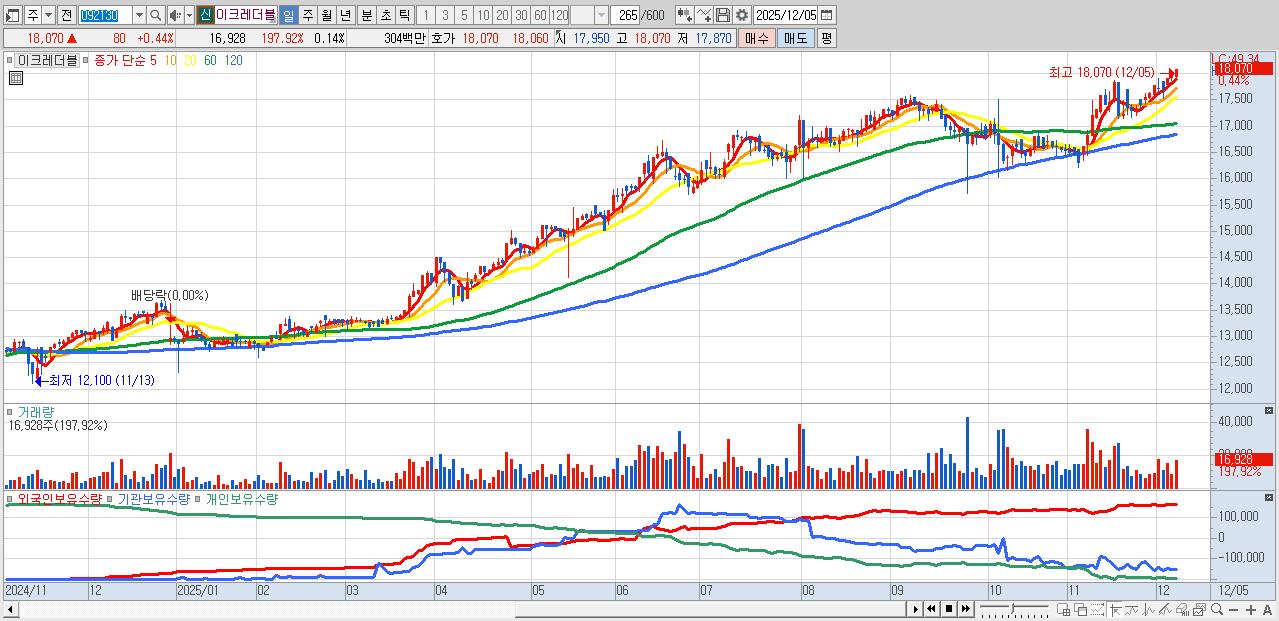Click the minus zoom-out icon
The width and height of the screenshot is (1279, 621).
tap(1234, 609)
